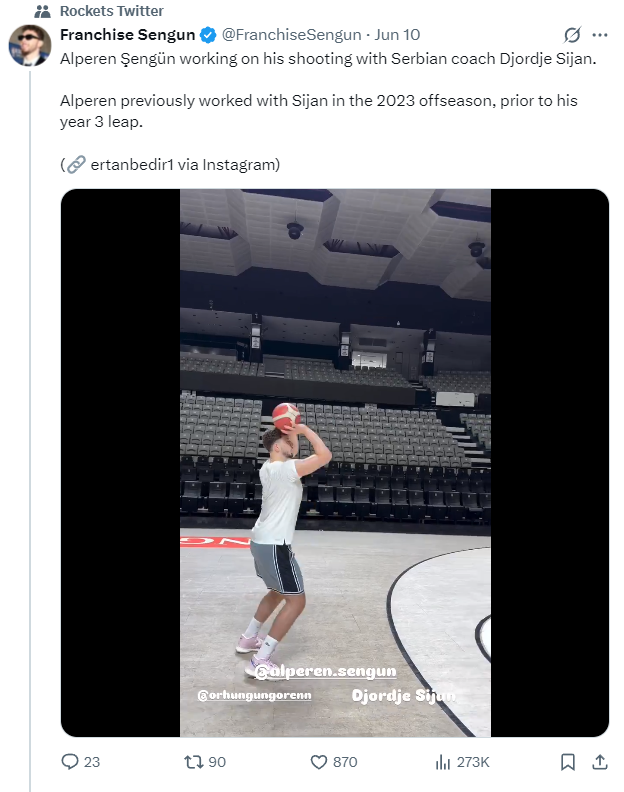Bookmark this post
Image resolution: width=624 pixels, height=792 pixels.
tap(568, 762)
